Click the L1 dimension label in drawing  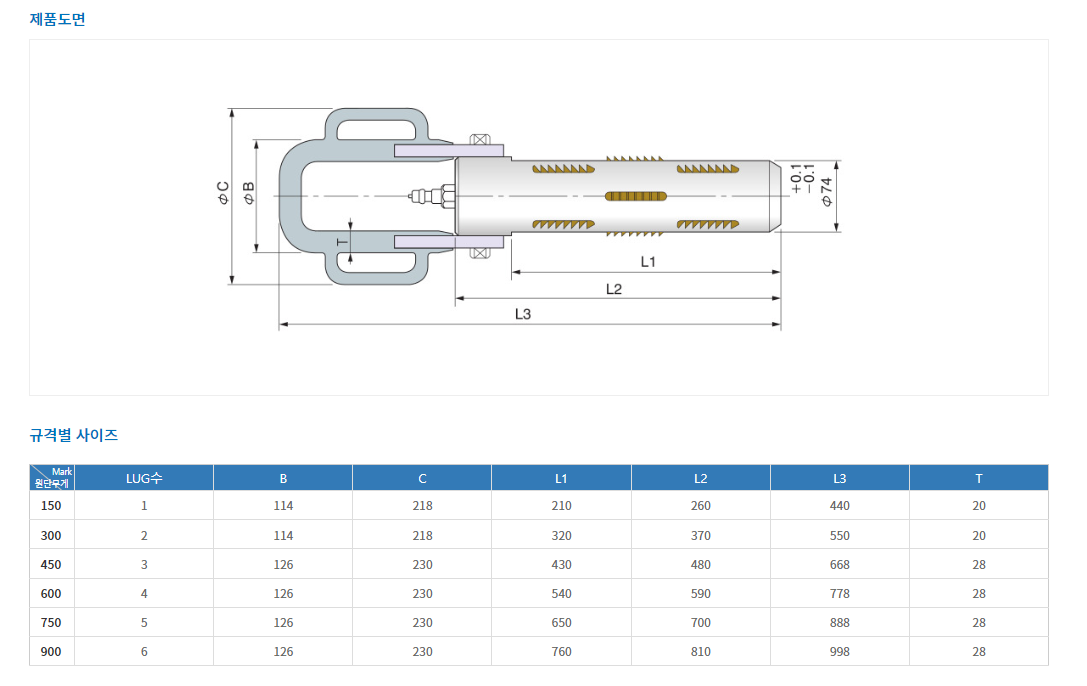647,261
